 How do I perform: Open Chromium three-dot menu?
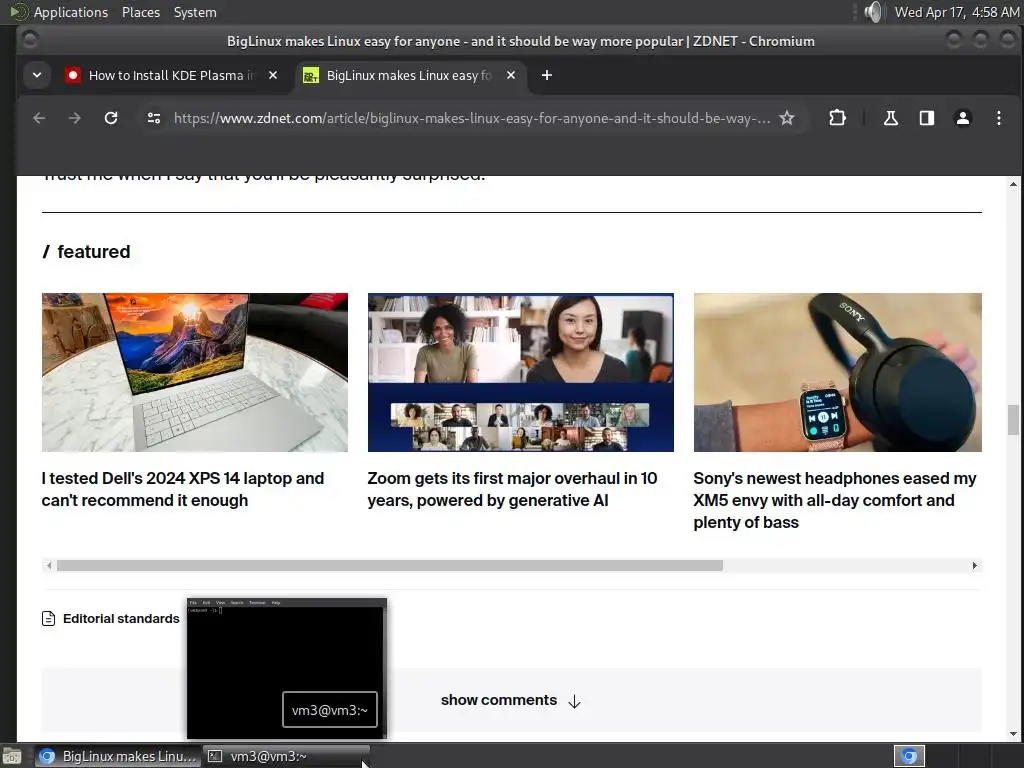click(x=999, y=118)
